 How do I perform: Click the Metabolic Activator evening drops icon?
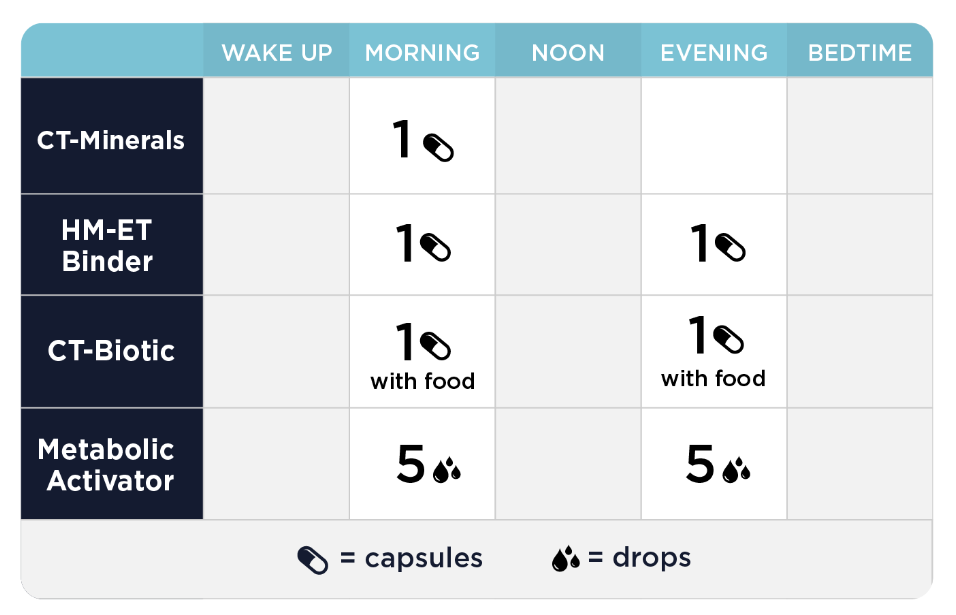point(736,469)
